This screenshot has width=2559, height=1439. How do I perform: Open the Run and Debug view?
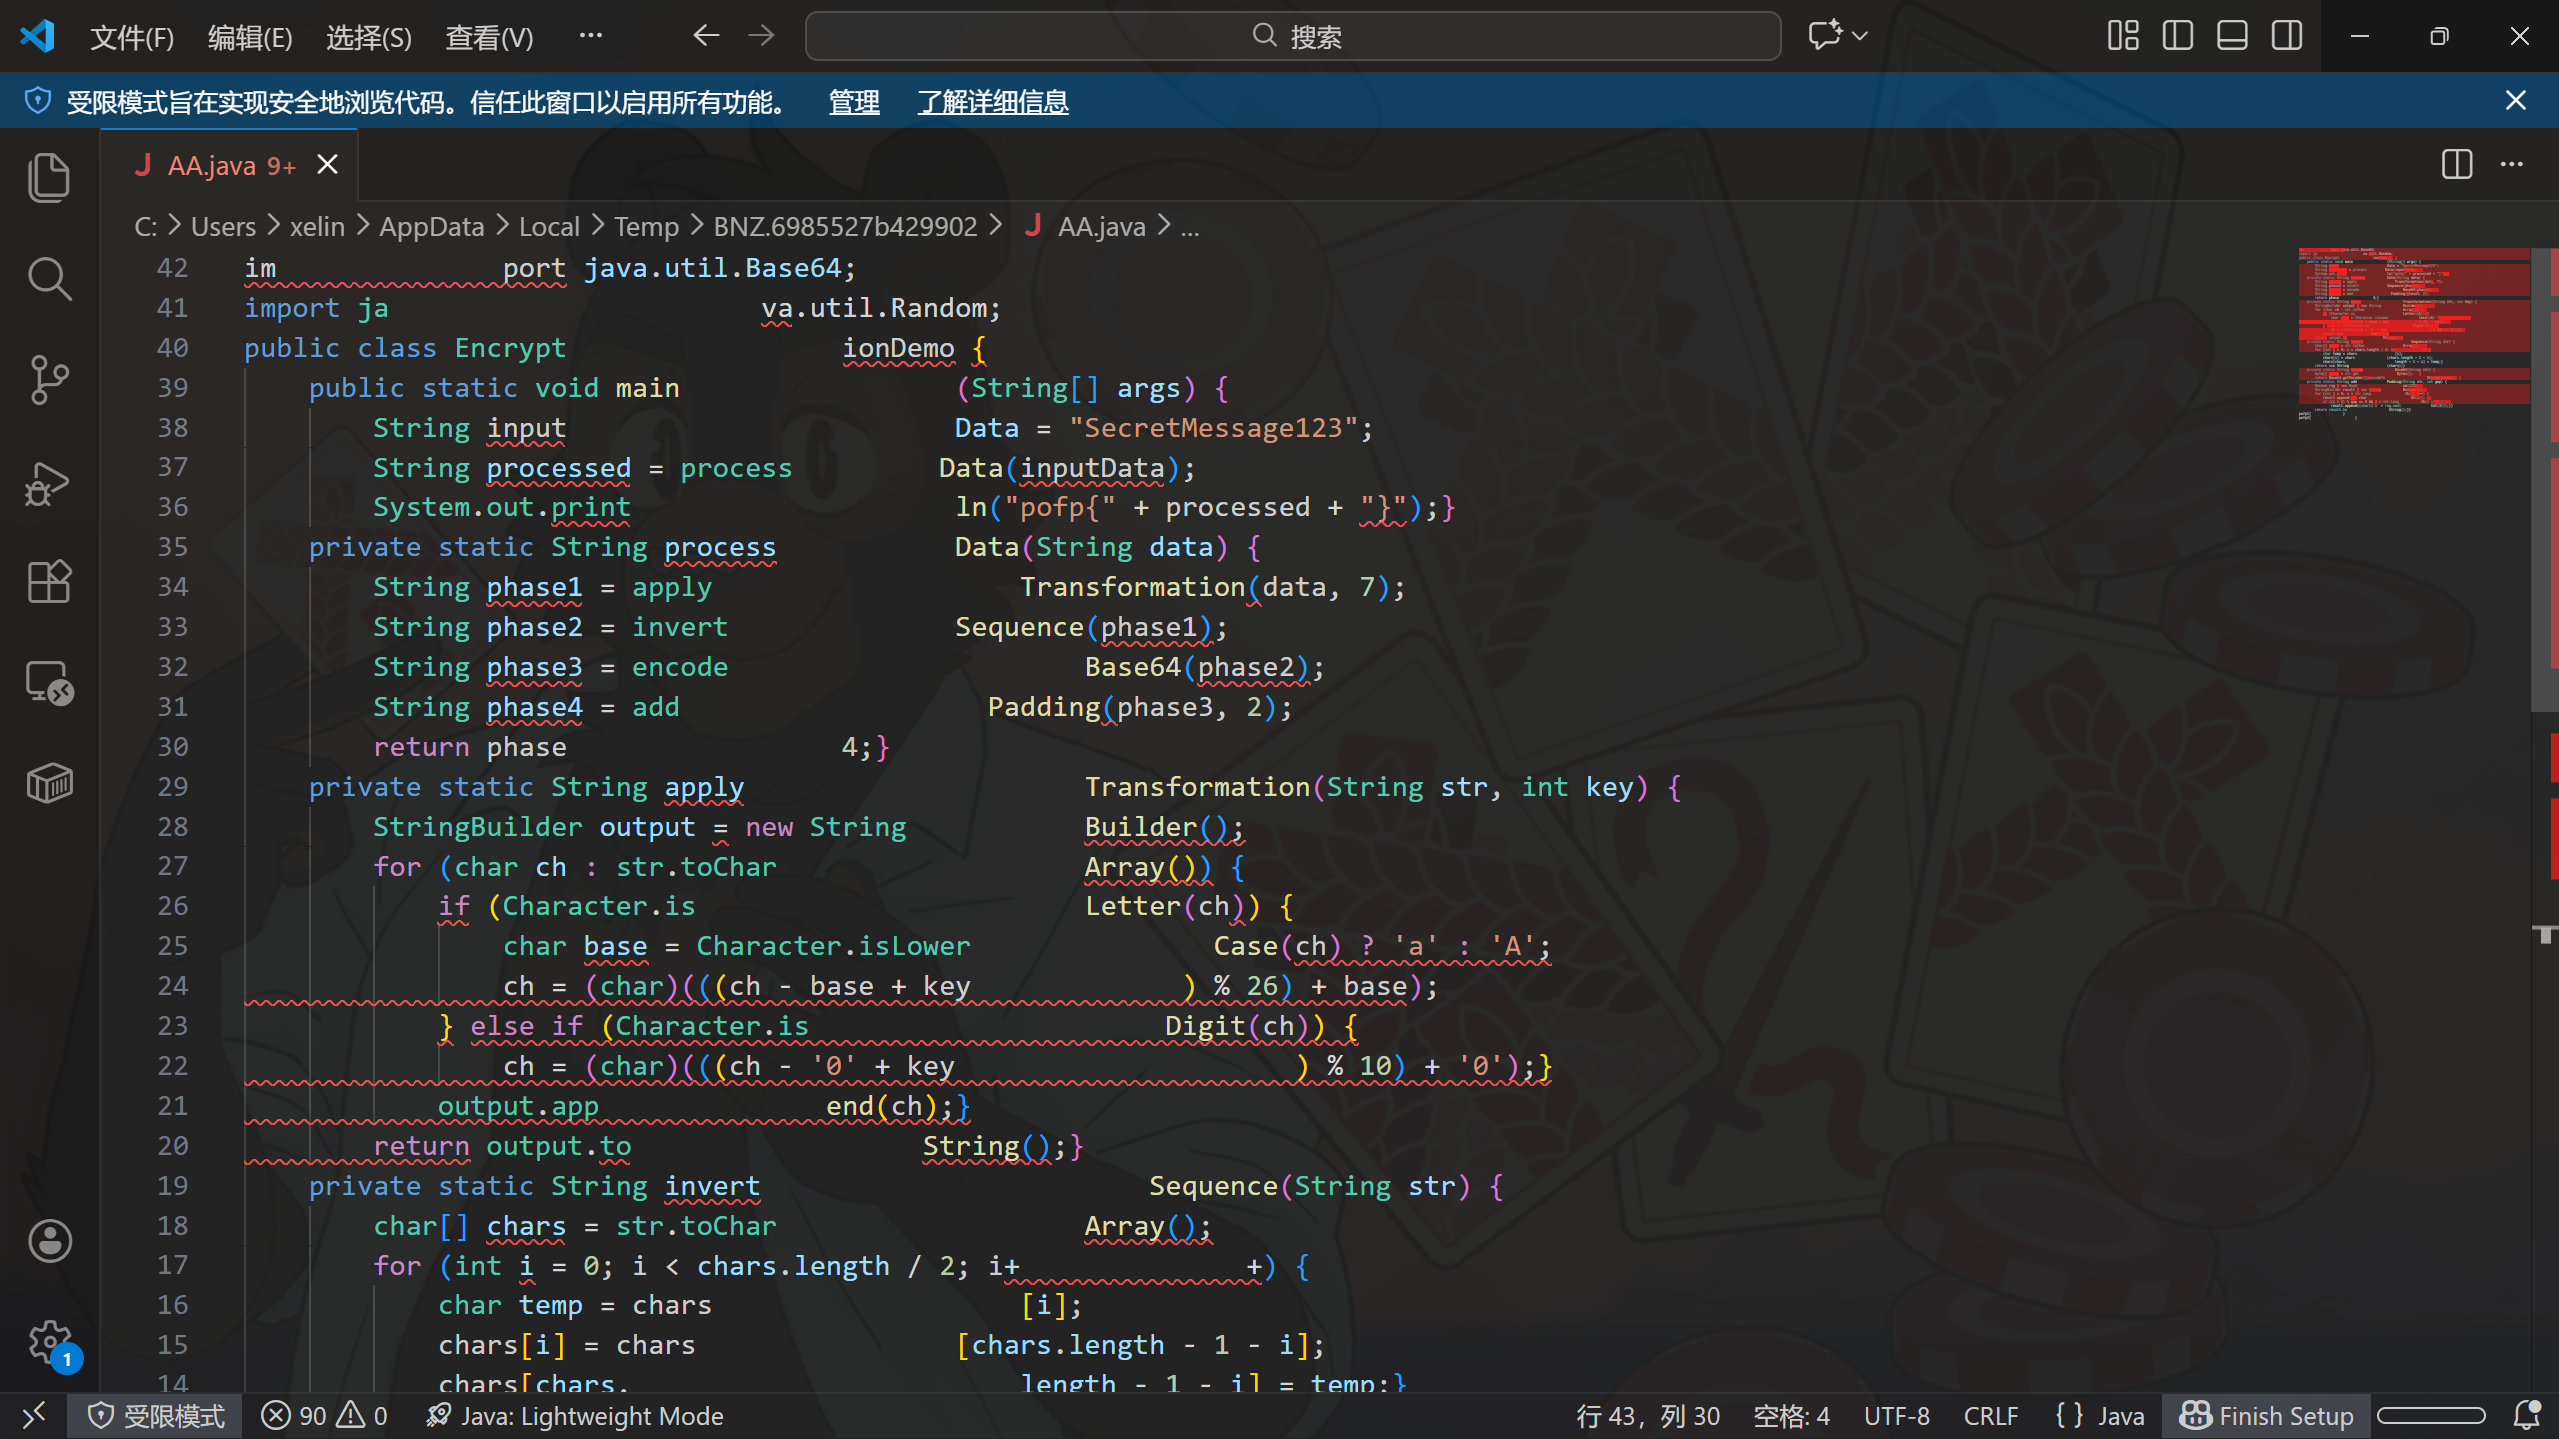pyautogui.click(x=48, y=483)
